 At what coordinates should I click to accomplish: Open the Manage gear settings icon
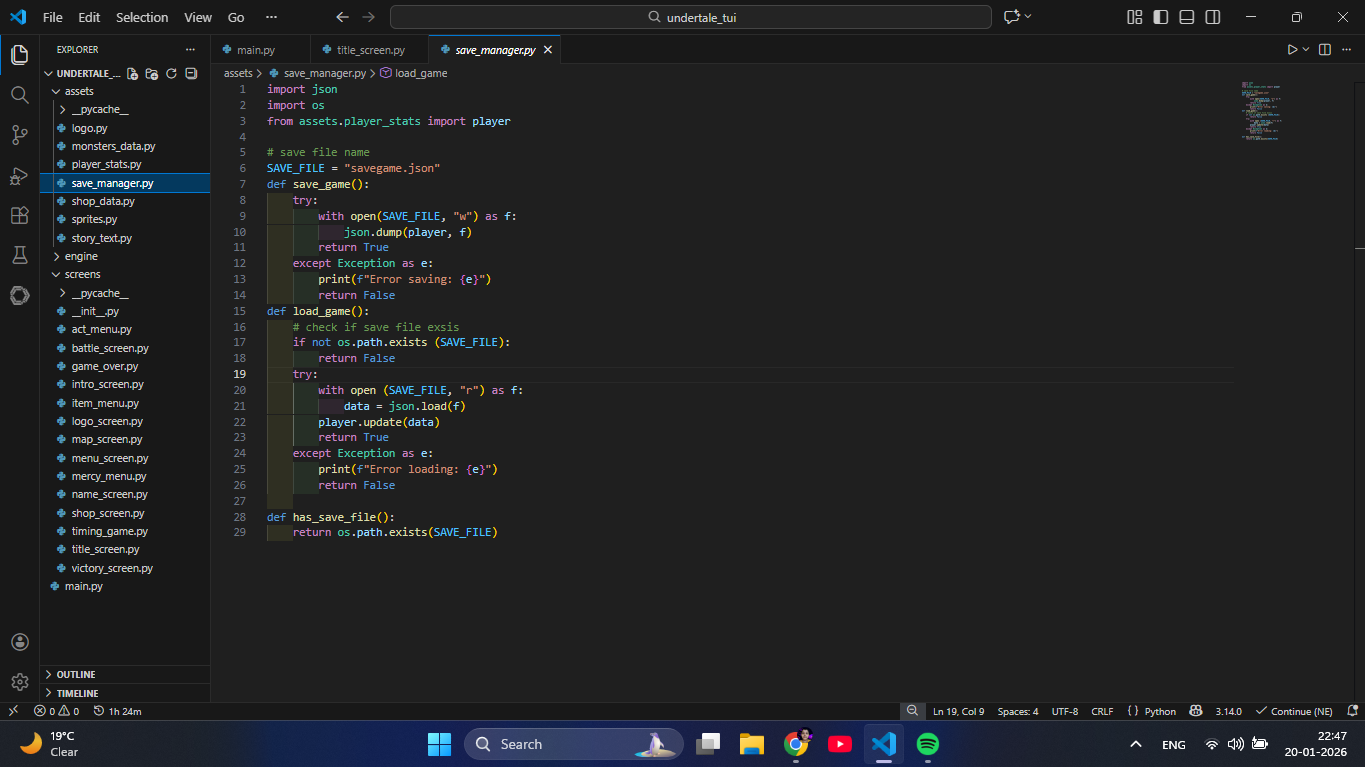[19, 682]
